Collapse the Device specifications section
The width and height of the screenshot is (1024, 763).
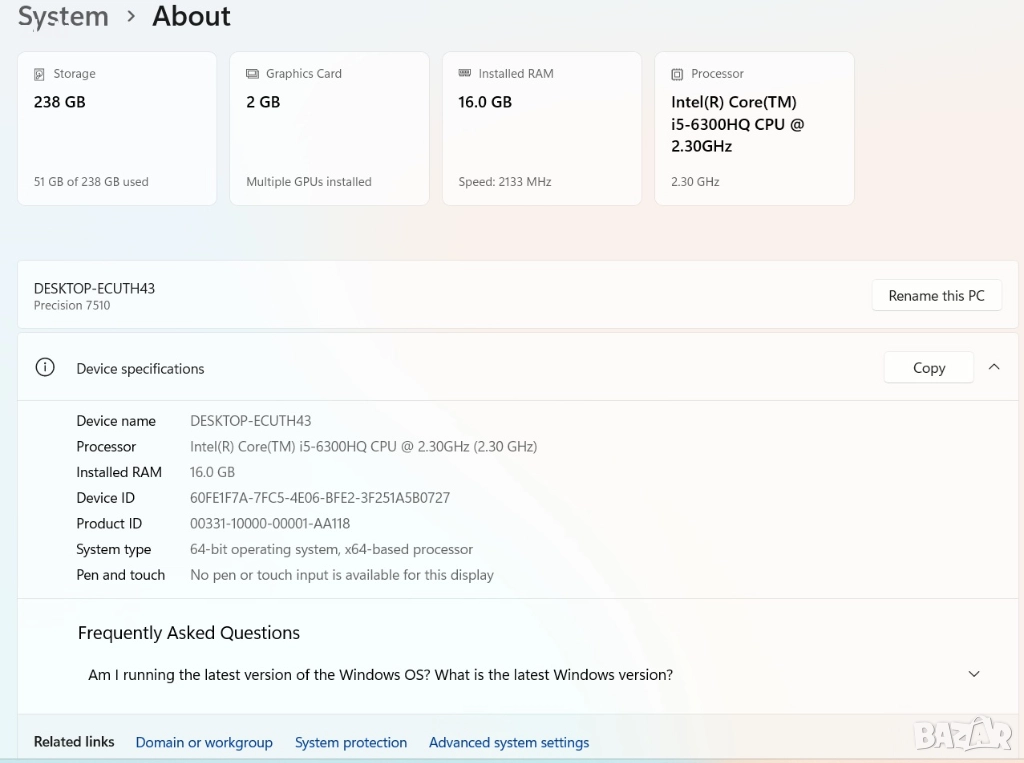coord(993,367)
